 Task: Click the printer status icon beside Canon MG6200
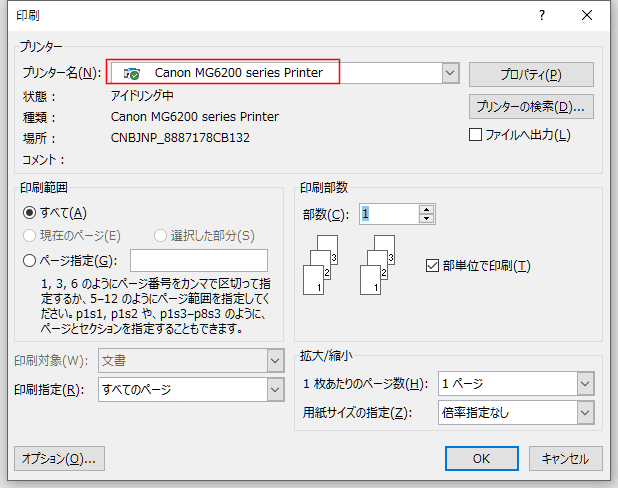[x=132, y=73]
